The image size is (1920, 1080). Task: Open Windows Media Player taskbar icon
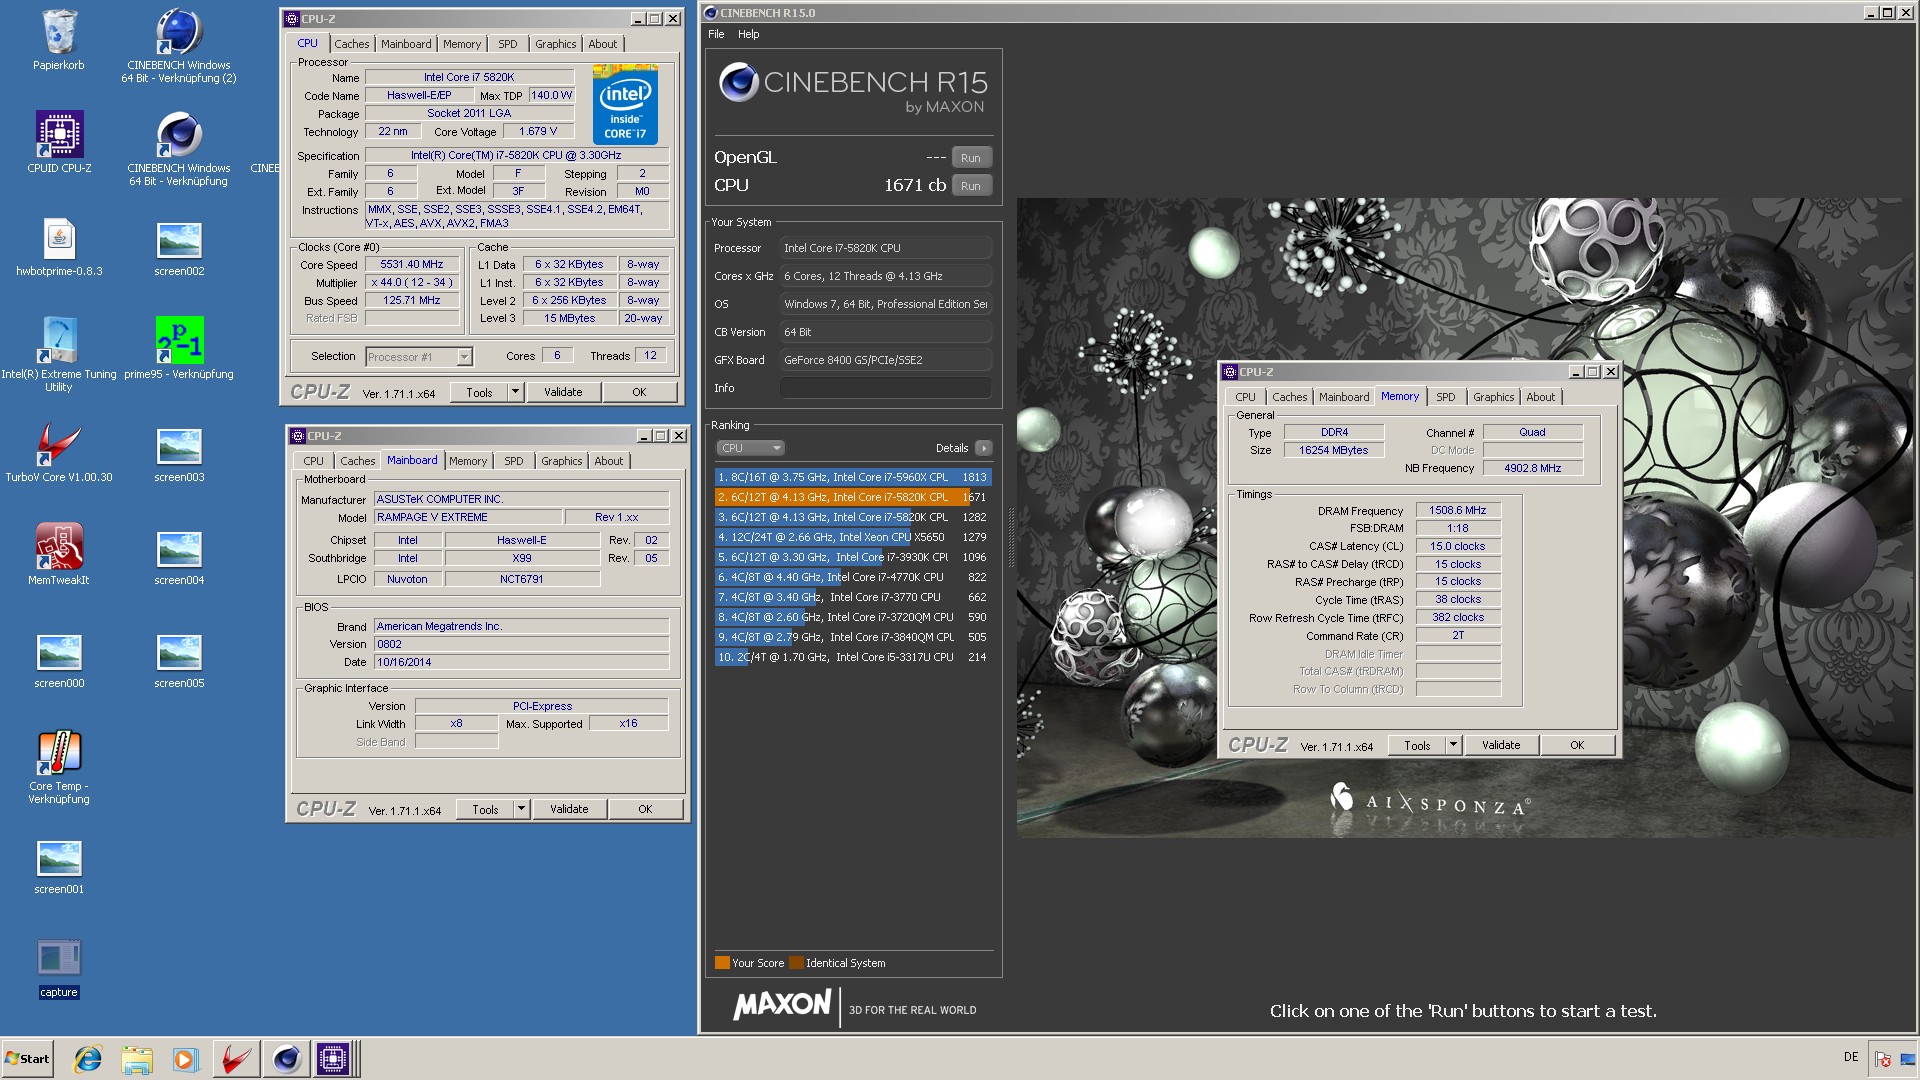[185, 1059]
